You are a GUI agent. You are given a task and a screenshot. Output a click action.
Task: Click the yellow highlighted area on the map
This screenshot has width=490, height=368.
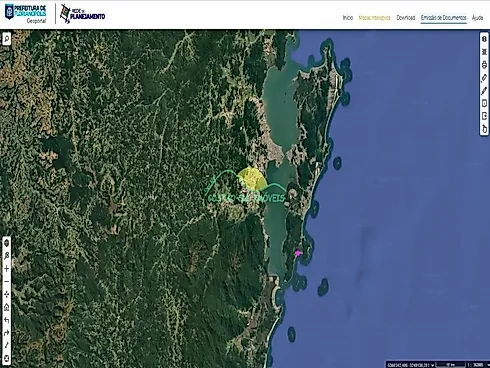252,178
